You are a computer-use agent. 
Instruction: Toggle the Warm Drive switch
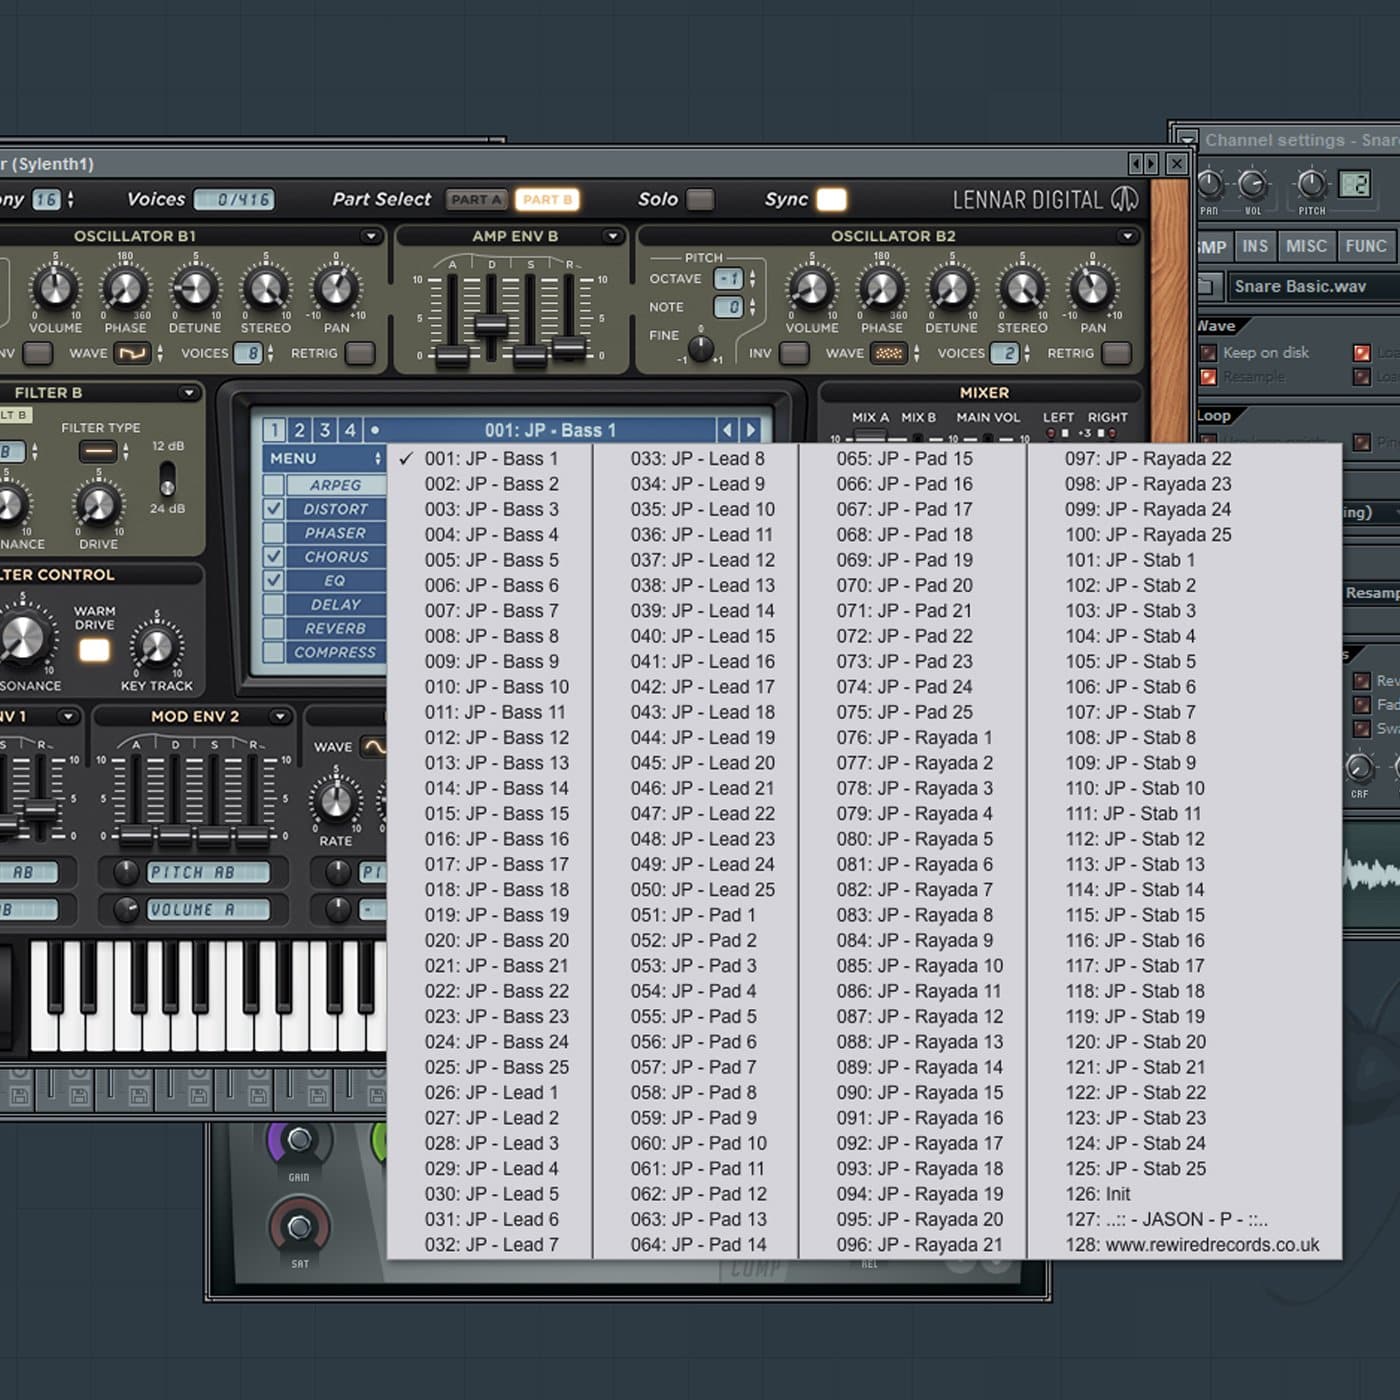pos(94,651)
